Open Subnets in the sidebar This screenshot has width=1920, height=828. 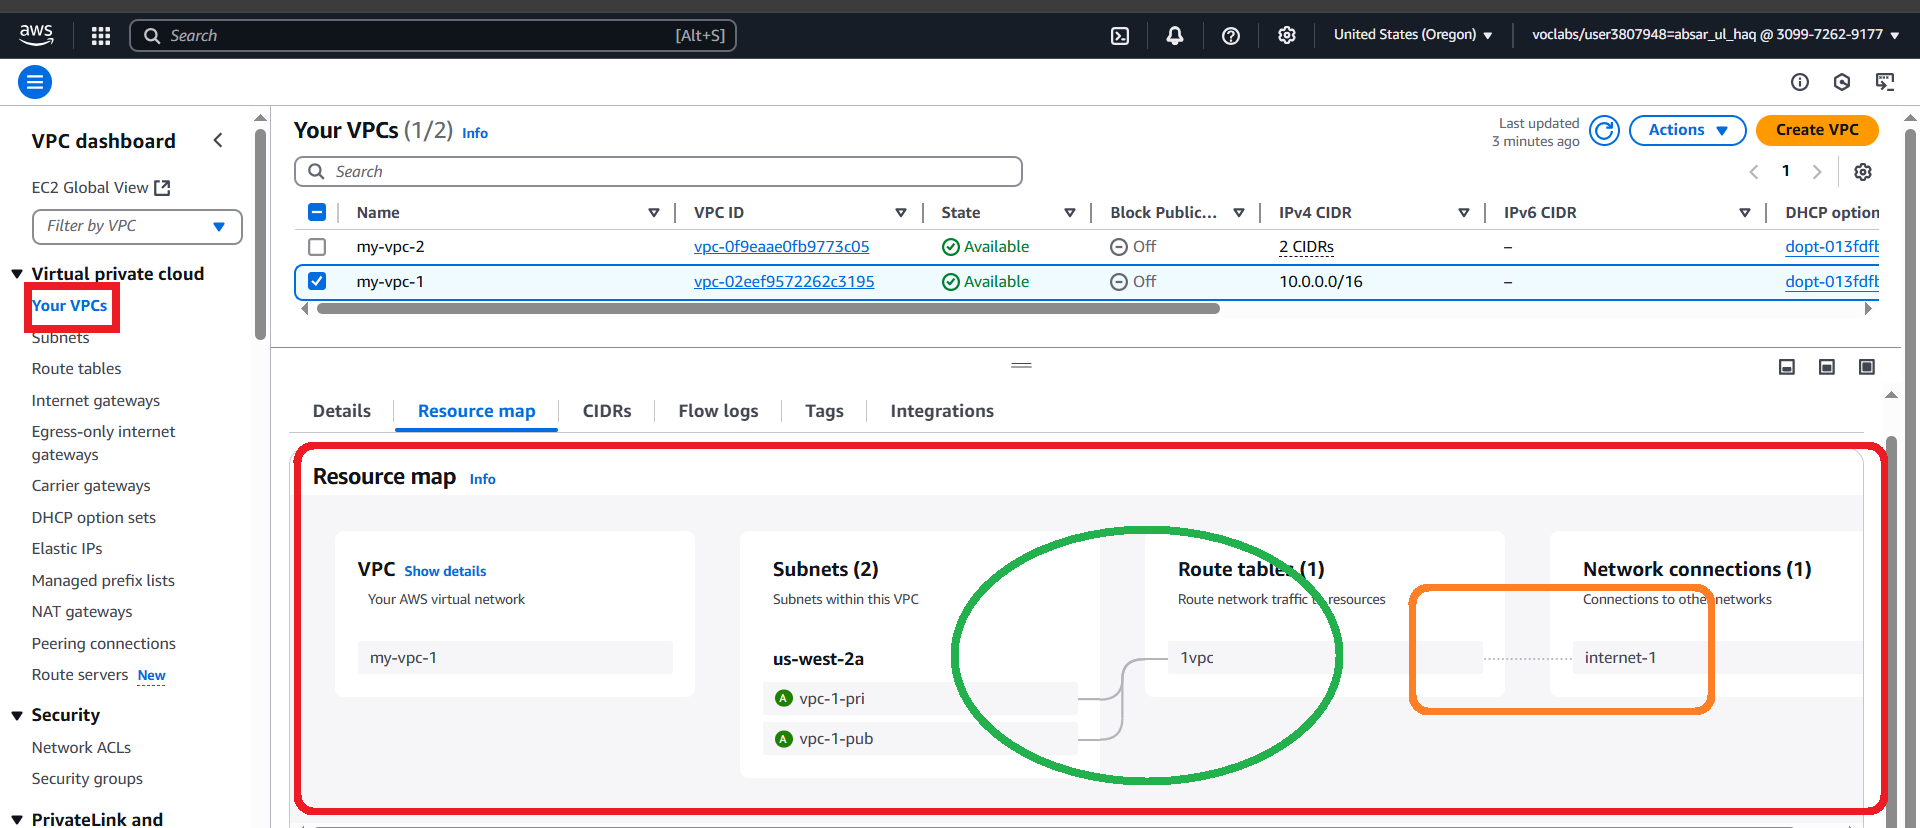tap(60, 338)
